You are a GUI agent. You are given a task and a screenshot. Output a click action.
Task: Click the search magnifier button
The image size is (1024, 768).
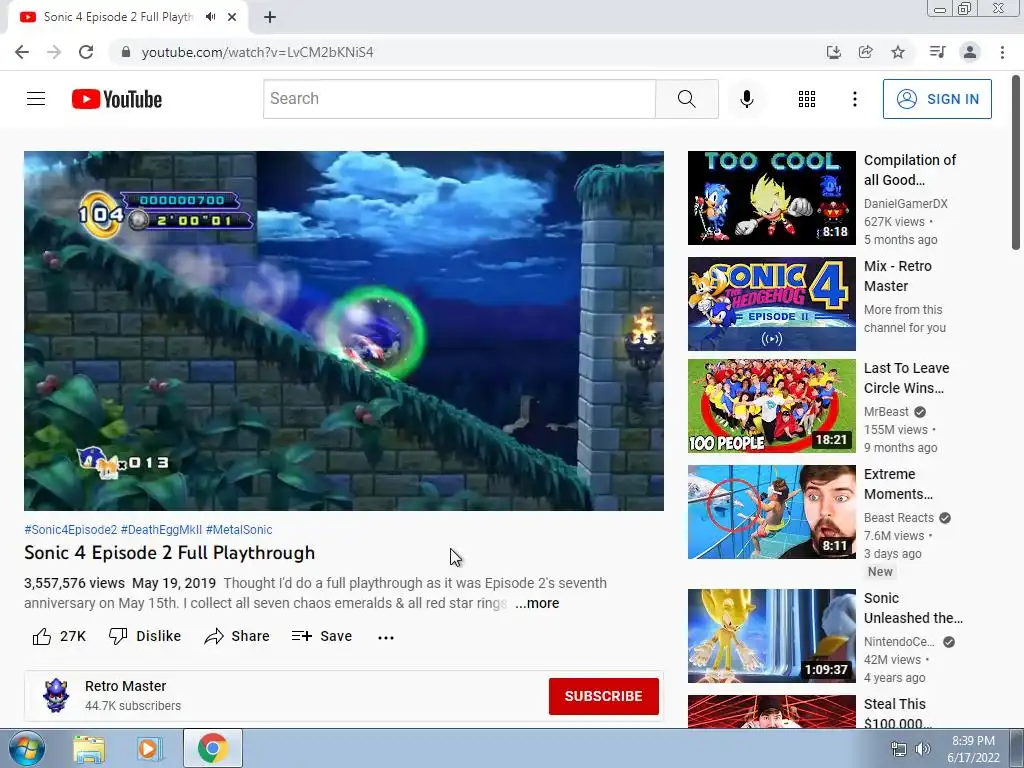(x=686, y=99)
